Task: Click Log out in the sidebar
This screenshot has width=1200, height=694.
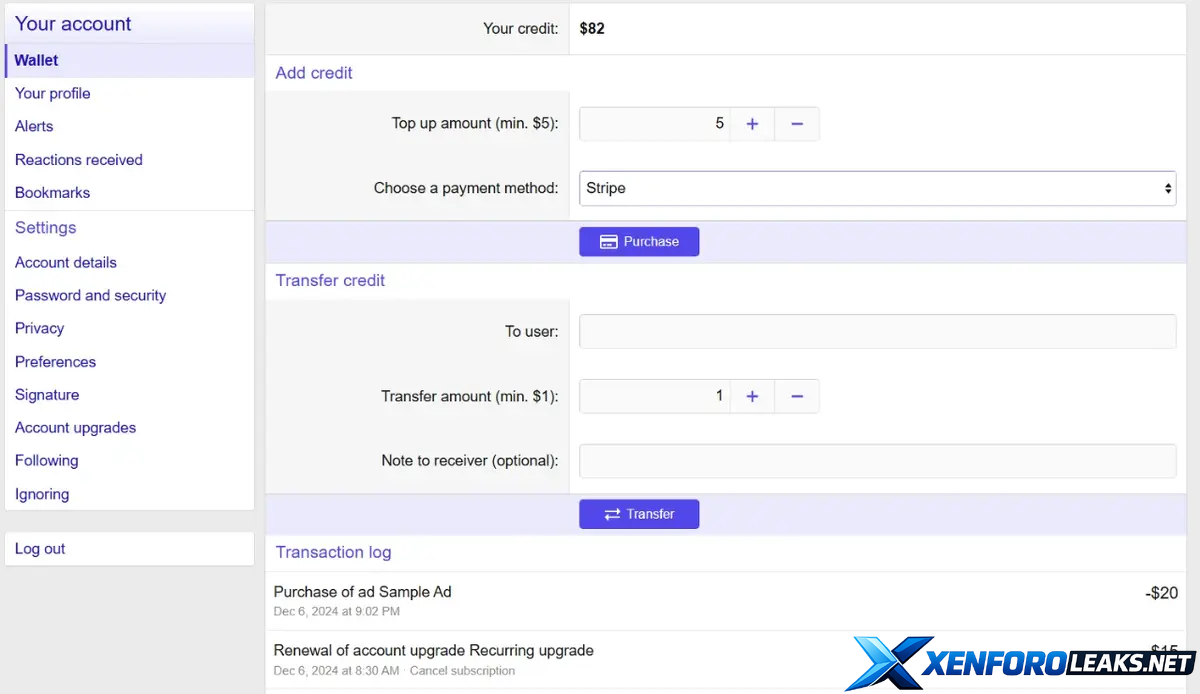Action: point(40,549)
